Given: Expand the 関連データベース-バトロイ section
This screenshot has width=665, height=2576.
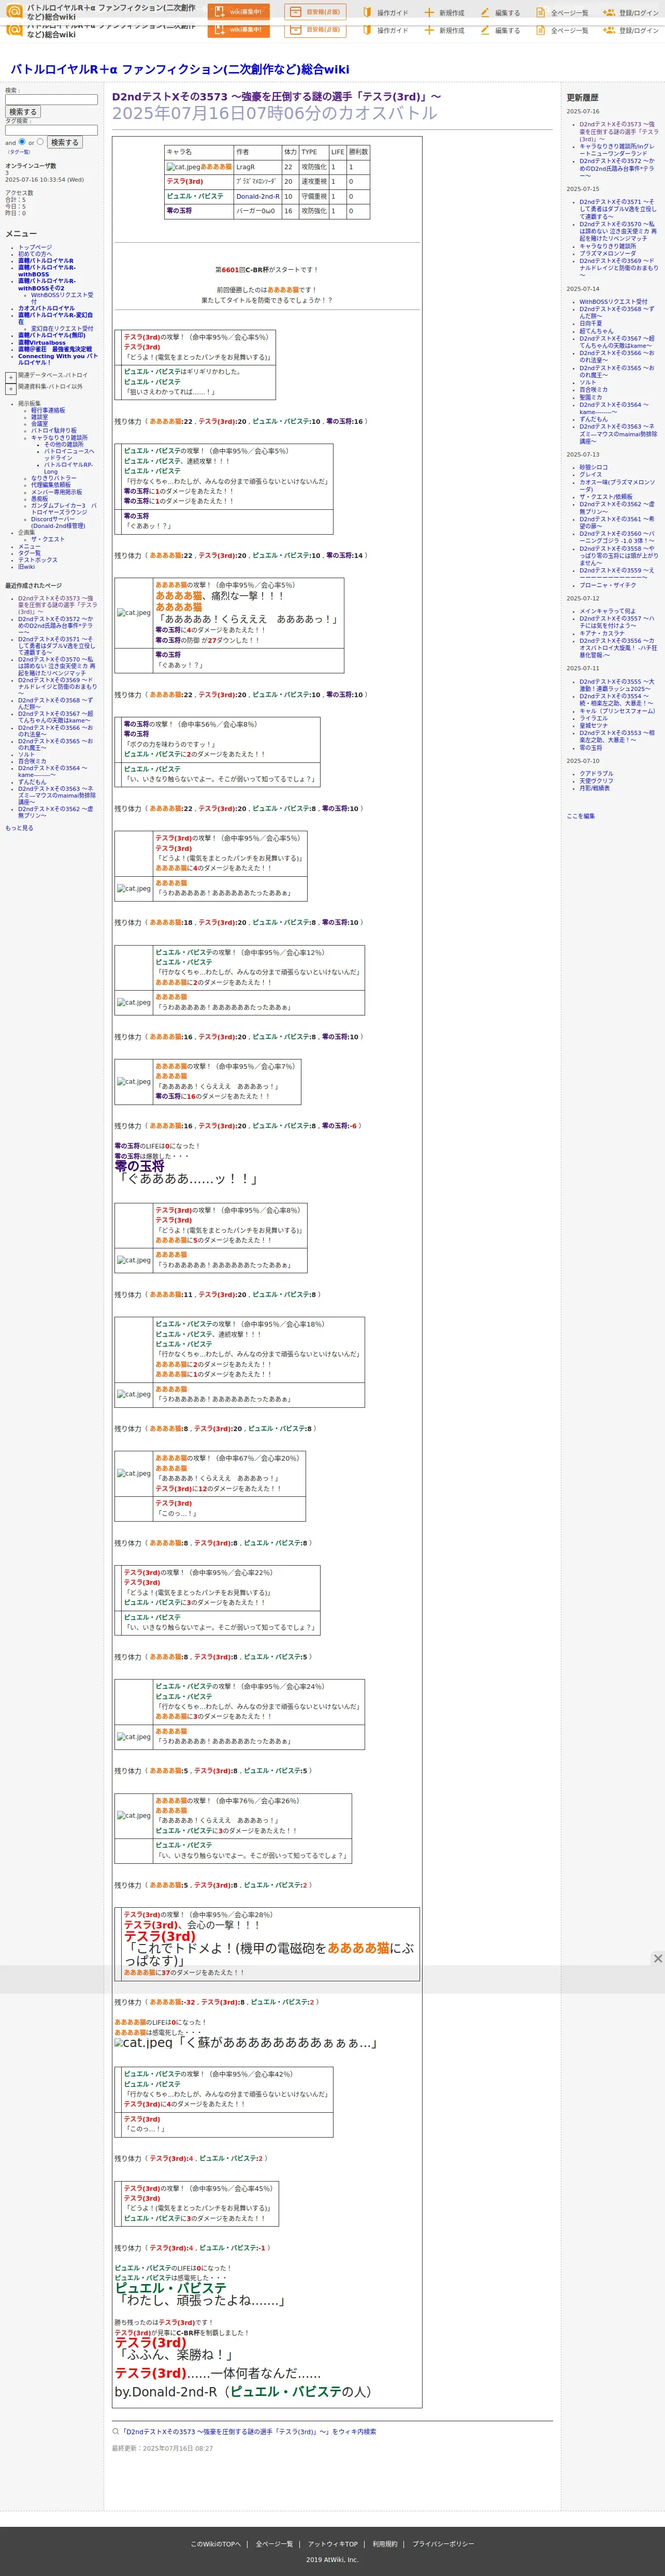Looking at the screenshot, I should click(x=11, y=377).
